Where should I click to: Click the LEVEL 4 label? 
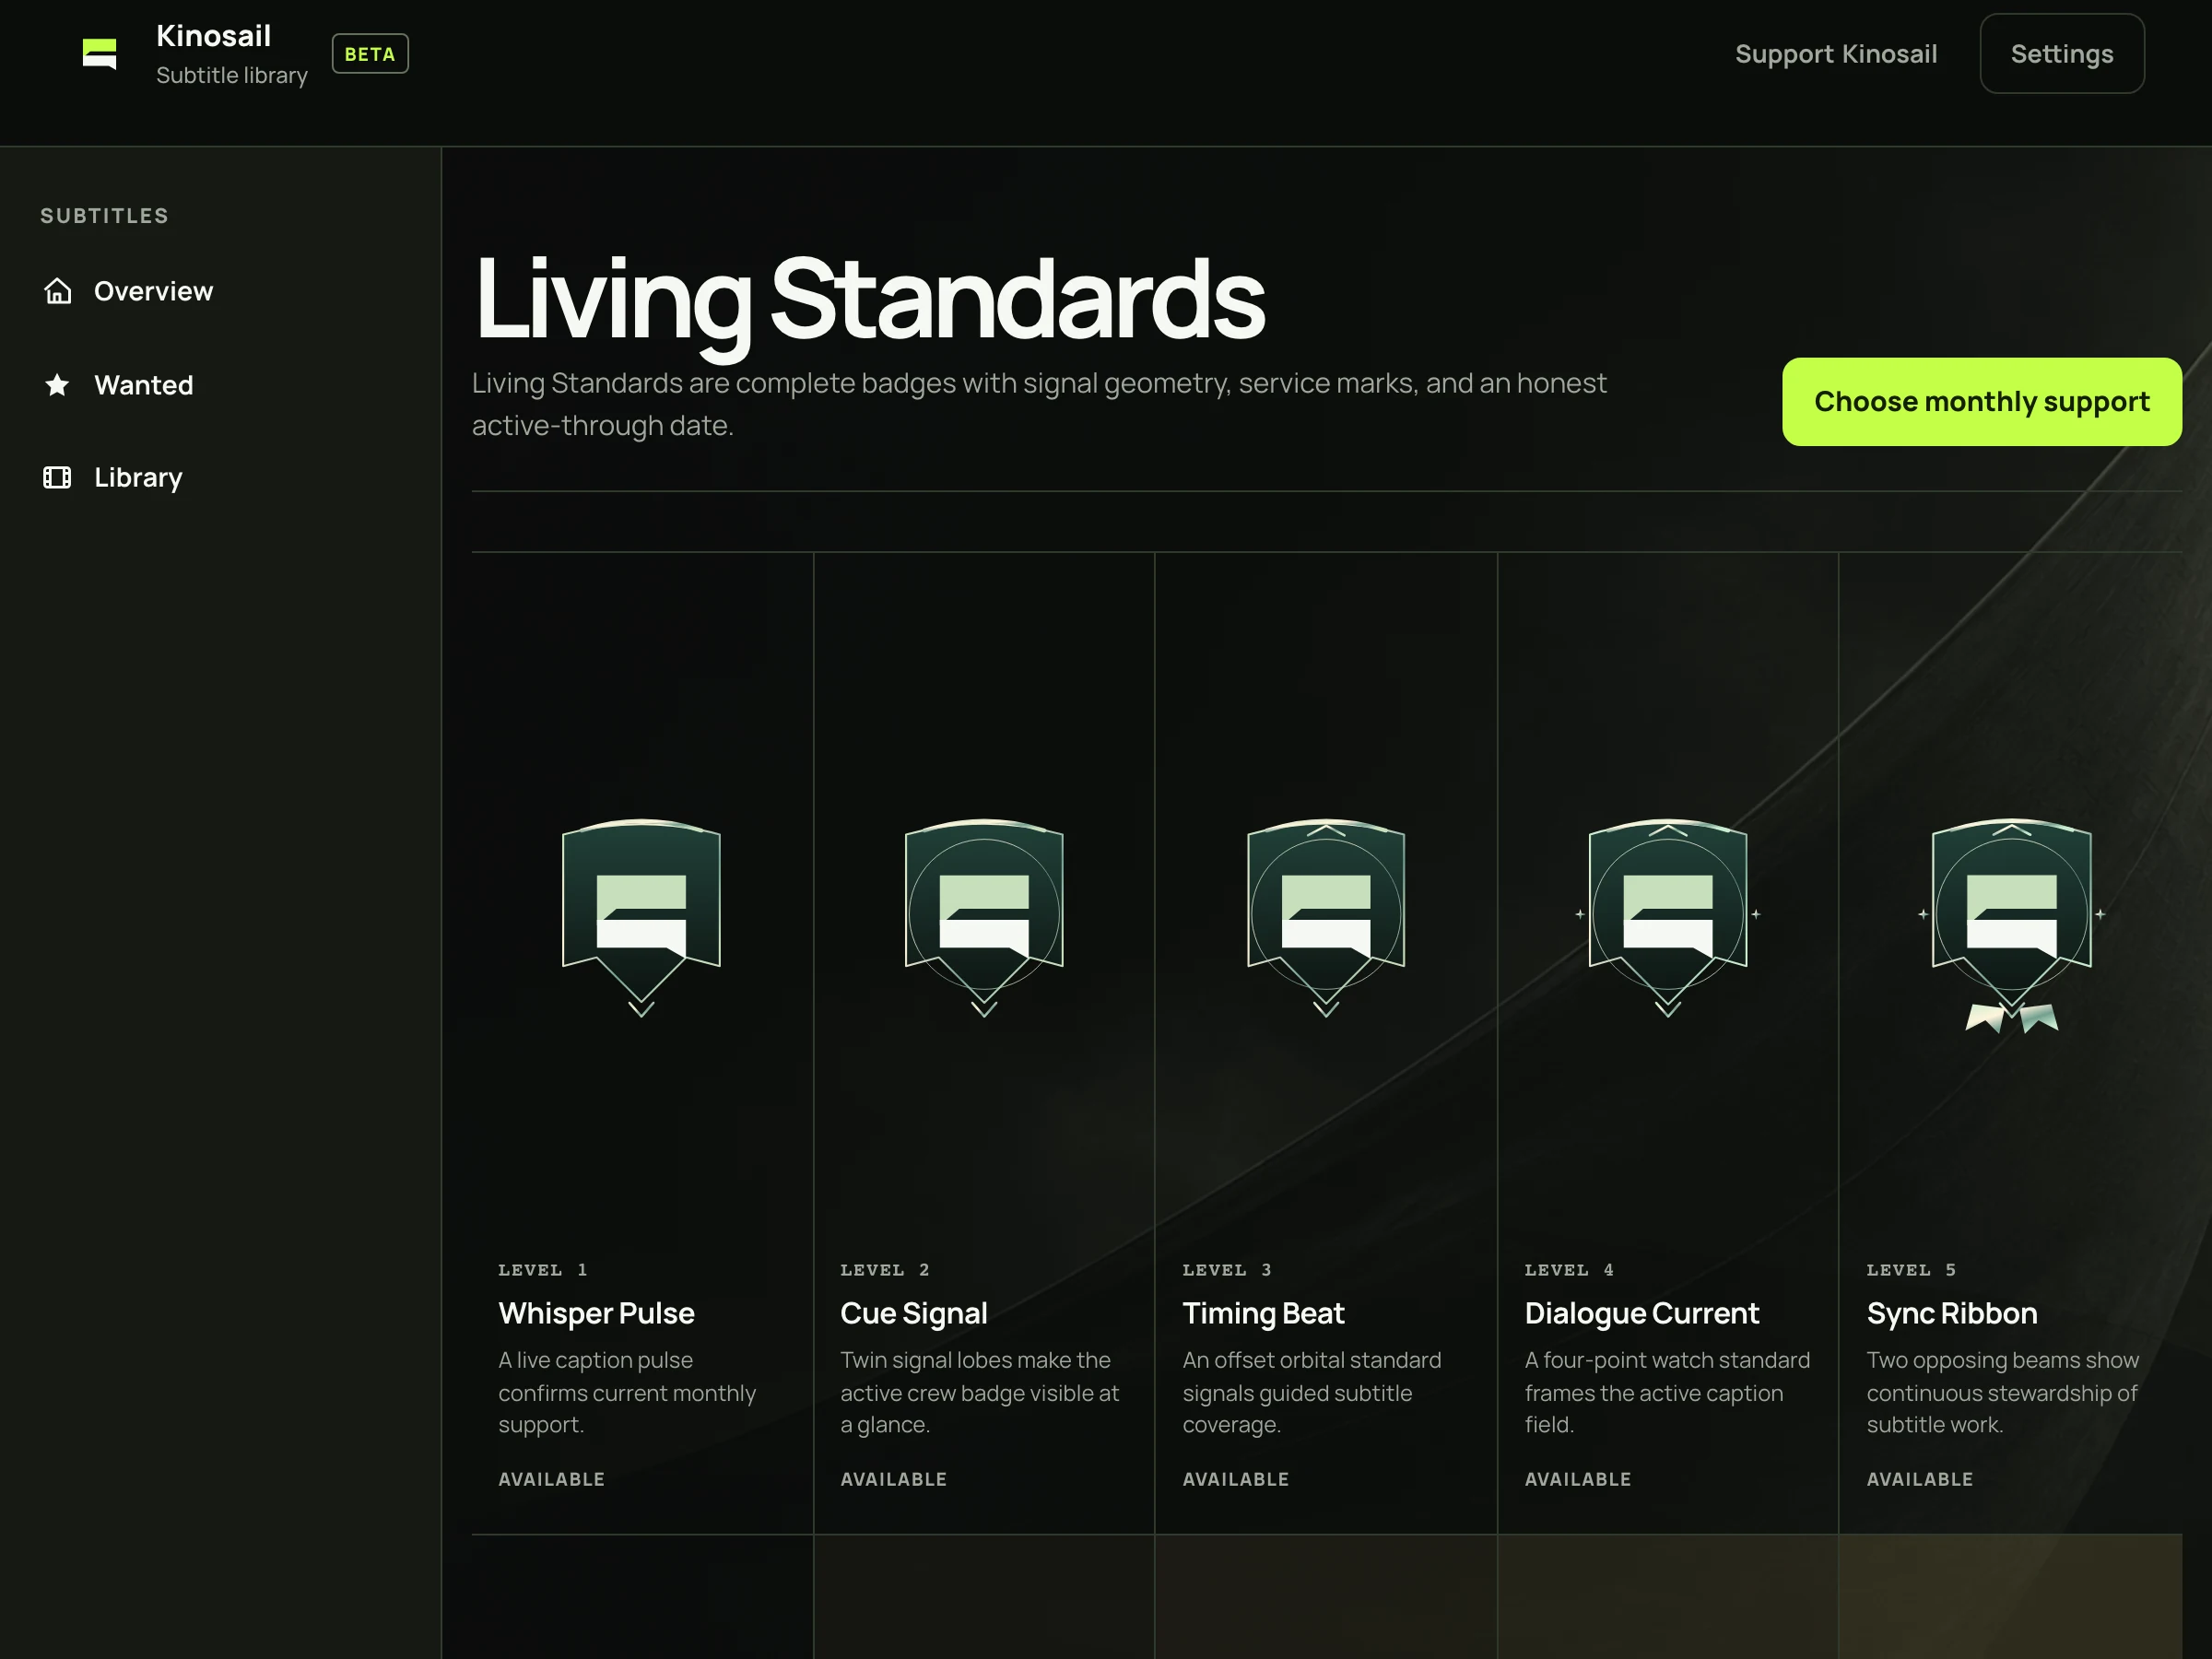pyautogui.click(x=1569, y=1270)
